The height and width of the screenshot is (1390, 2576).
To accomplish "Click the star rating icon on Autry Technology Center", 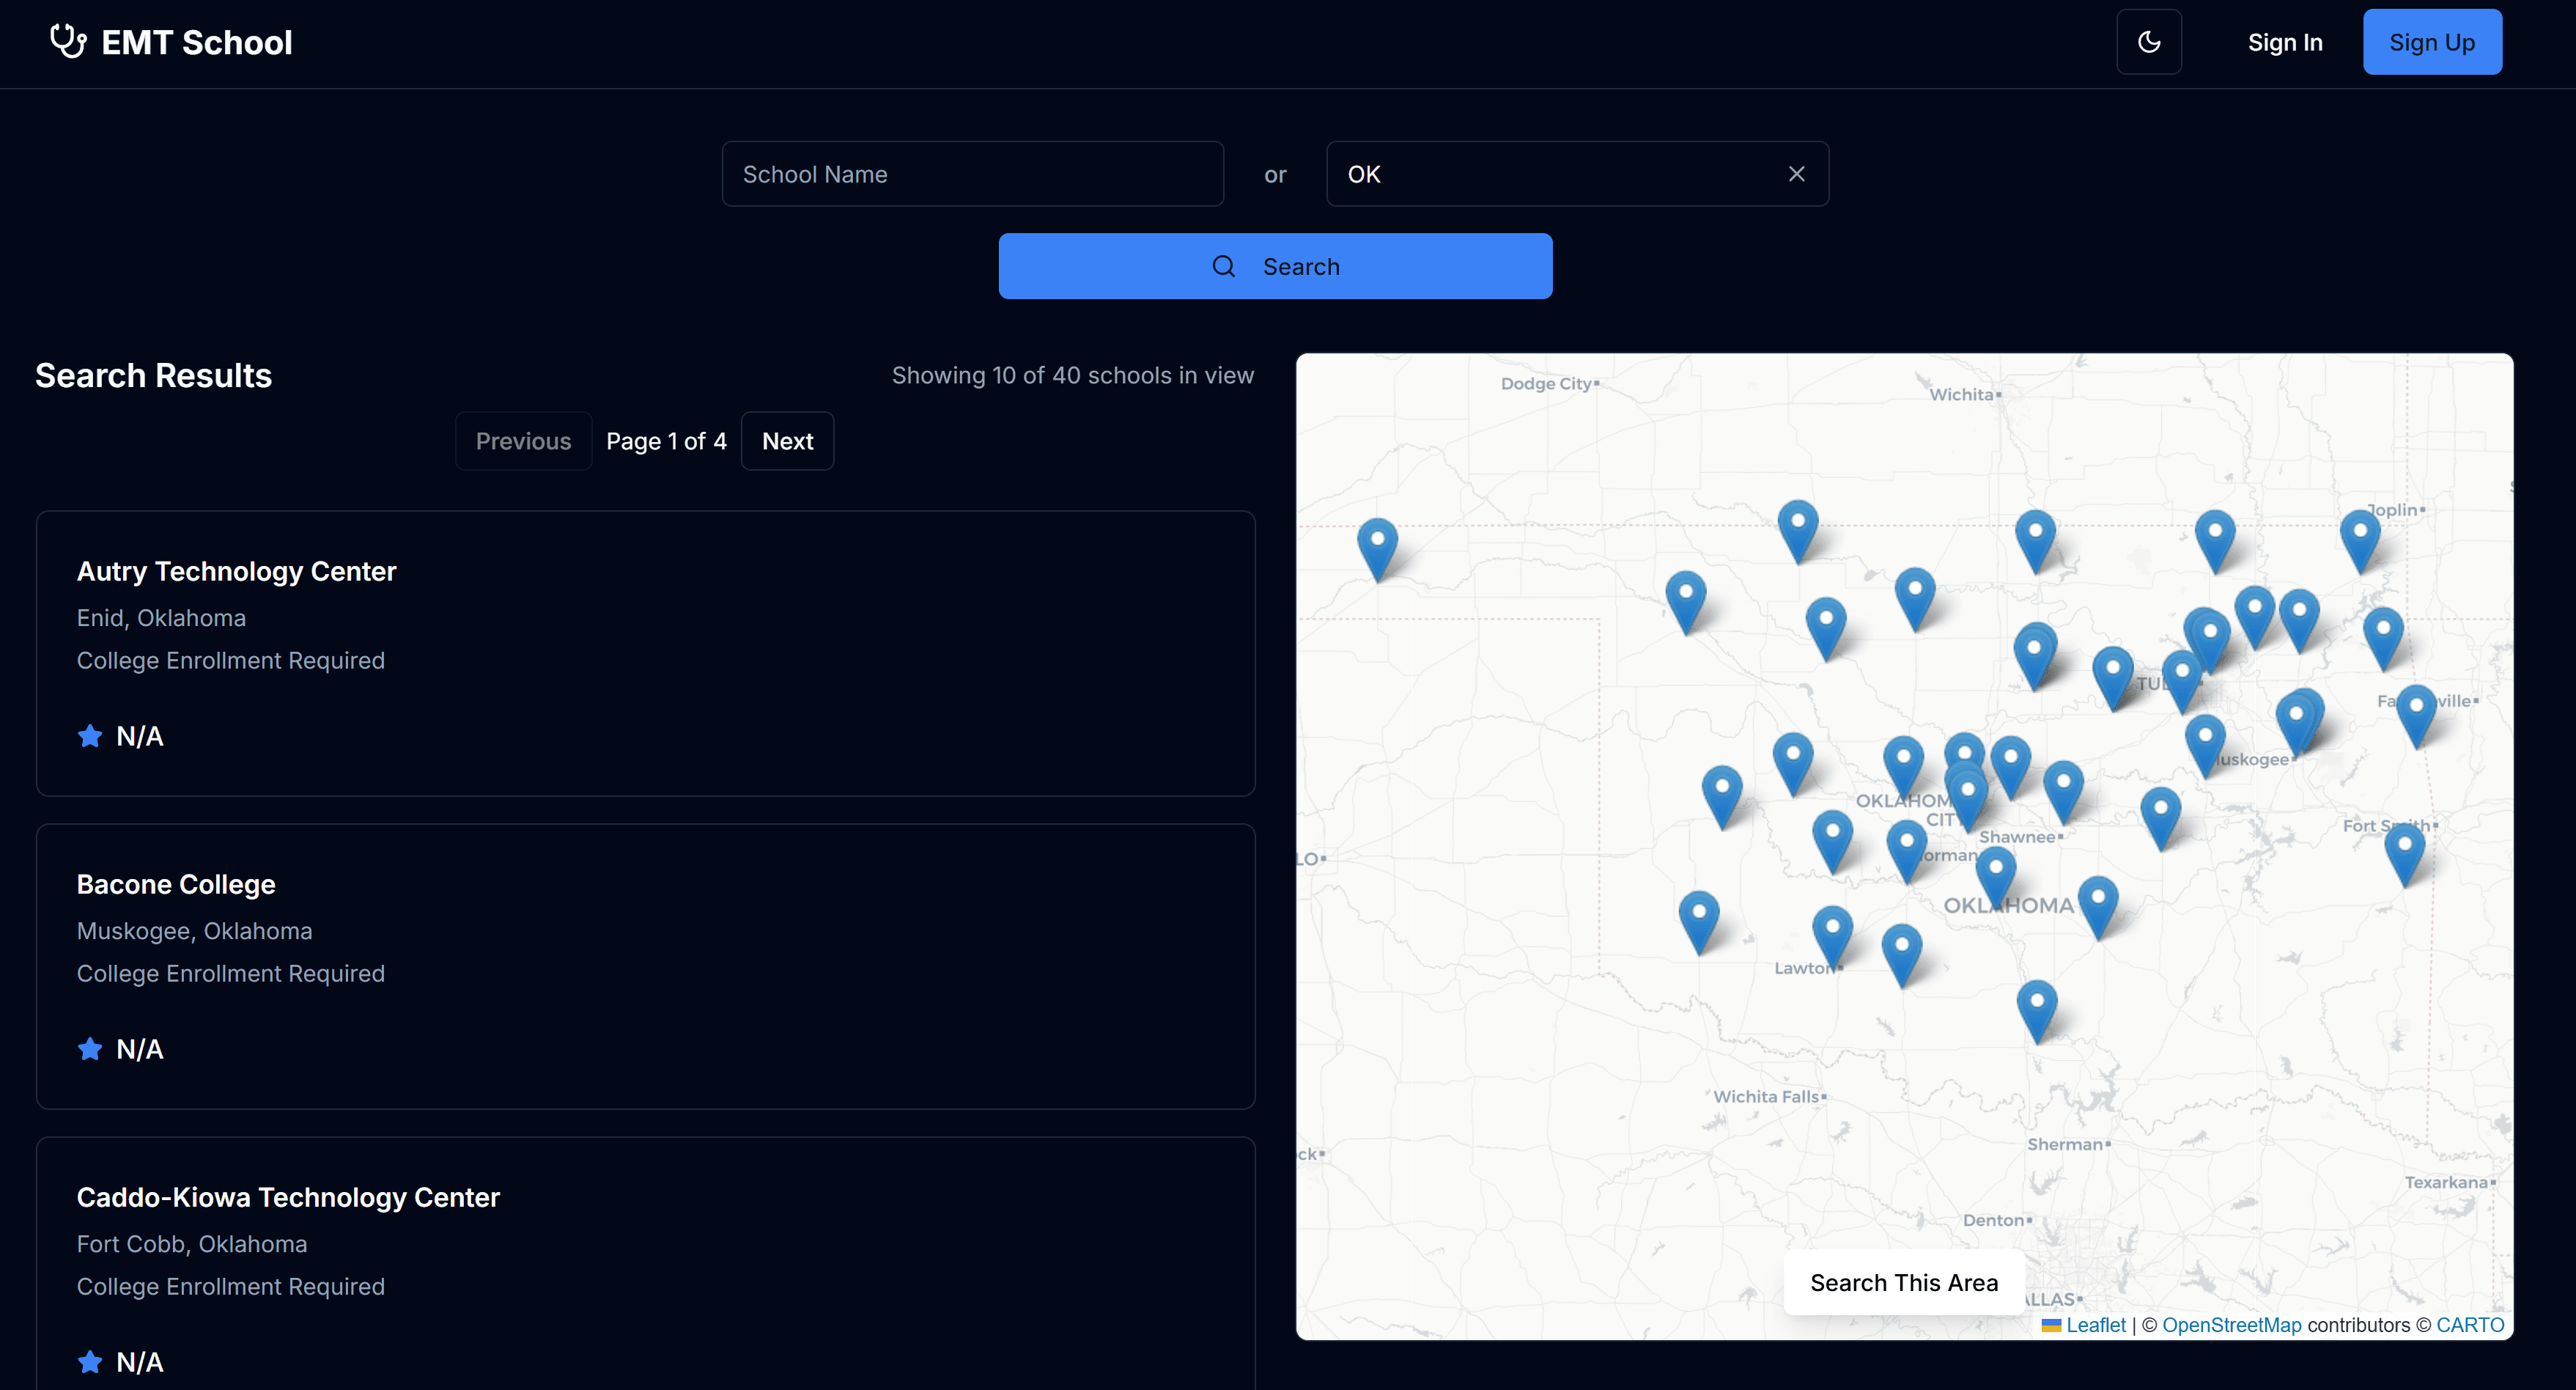I will pyautogui.click(x=90, y=735).
